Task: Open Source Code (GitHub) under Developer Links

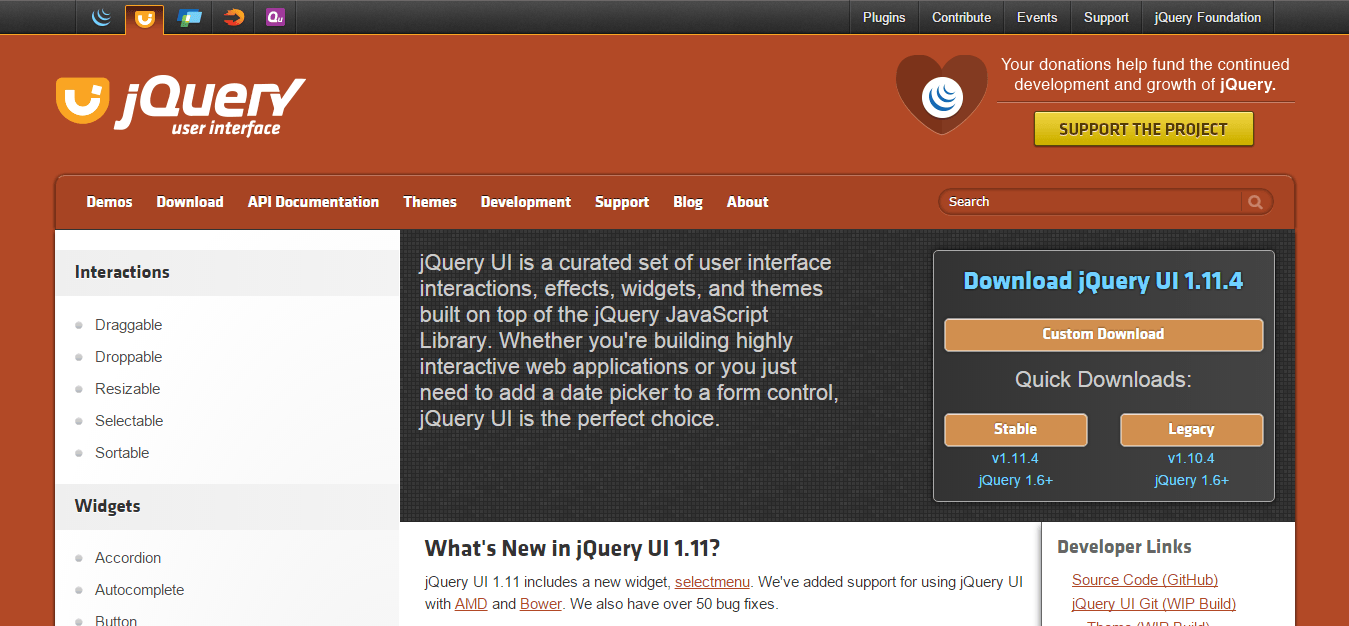Action: click(x=1144, y=579)
